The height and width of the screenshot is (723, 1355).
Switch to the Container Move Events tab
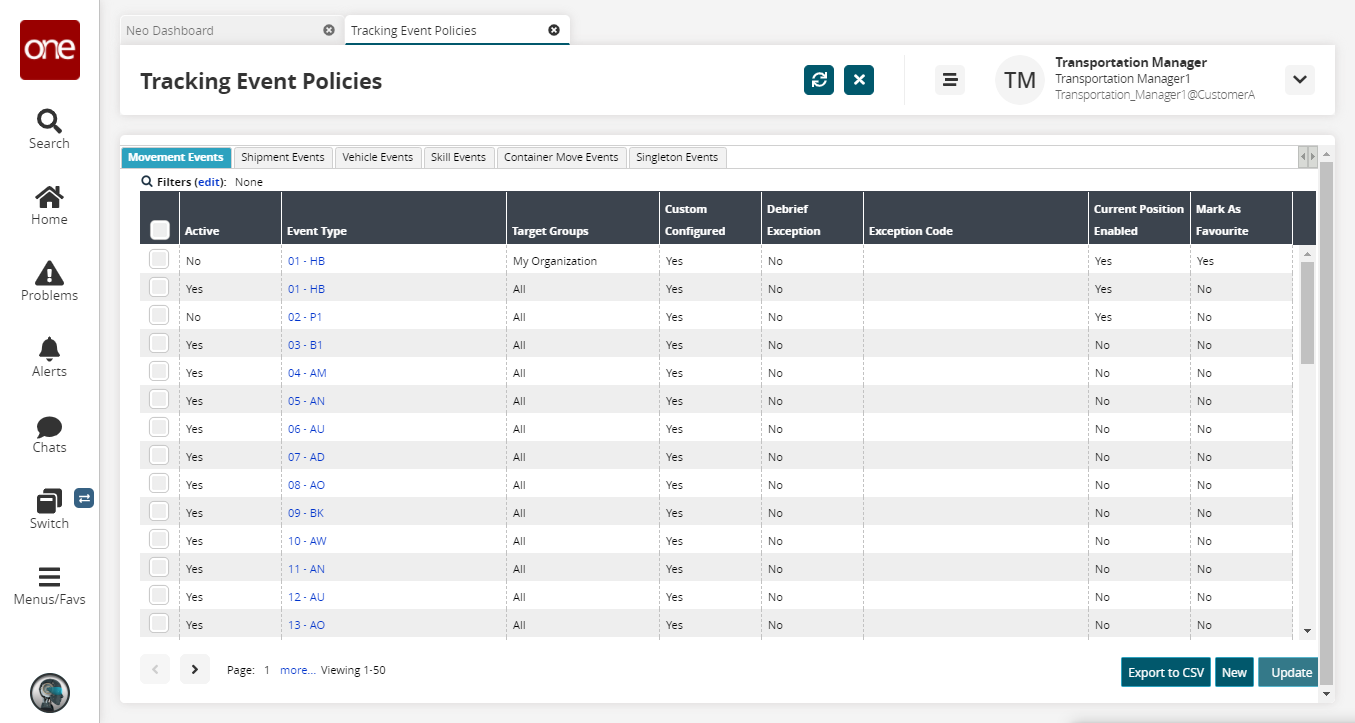[561, 157]
